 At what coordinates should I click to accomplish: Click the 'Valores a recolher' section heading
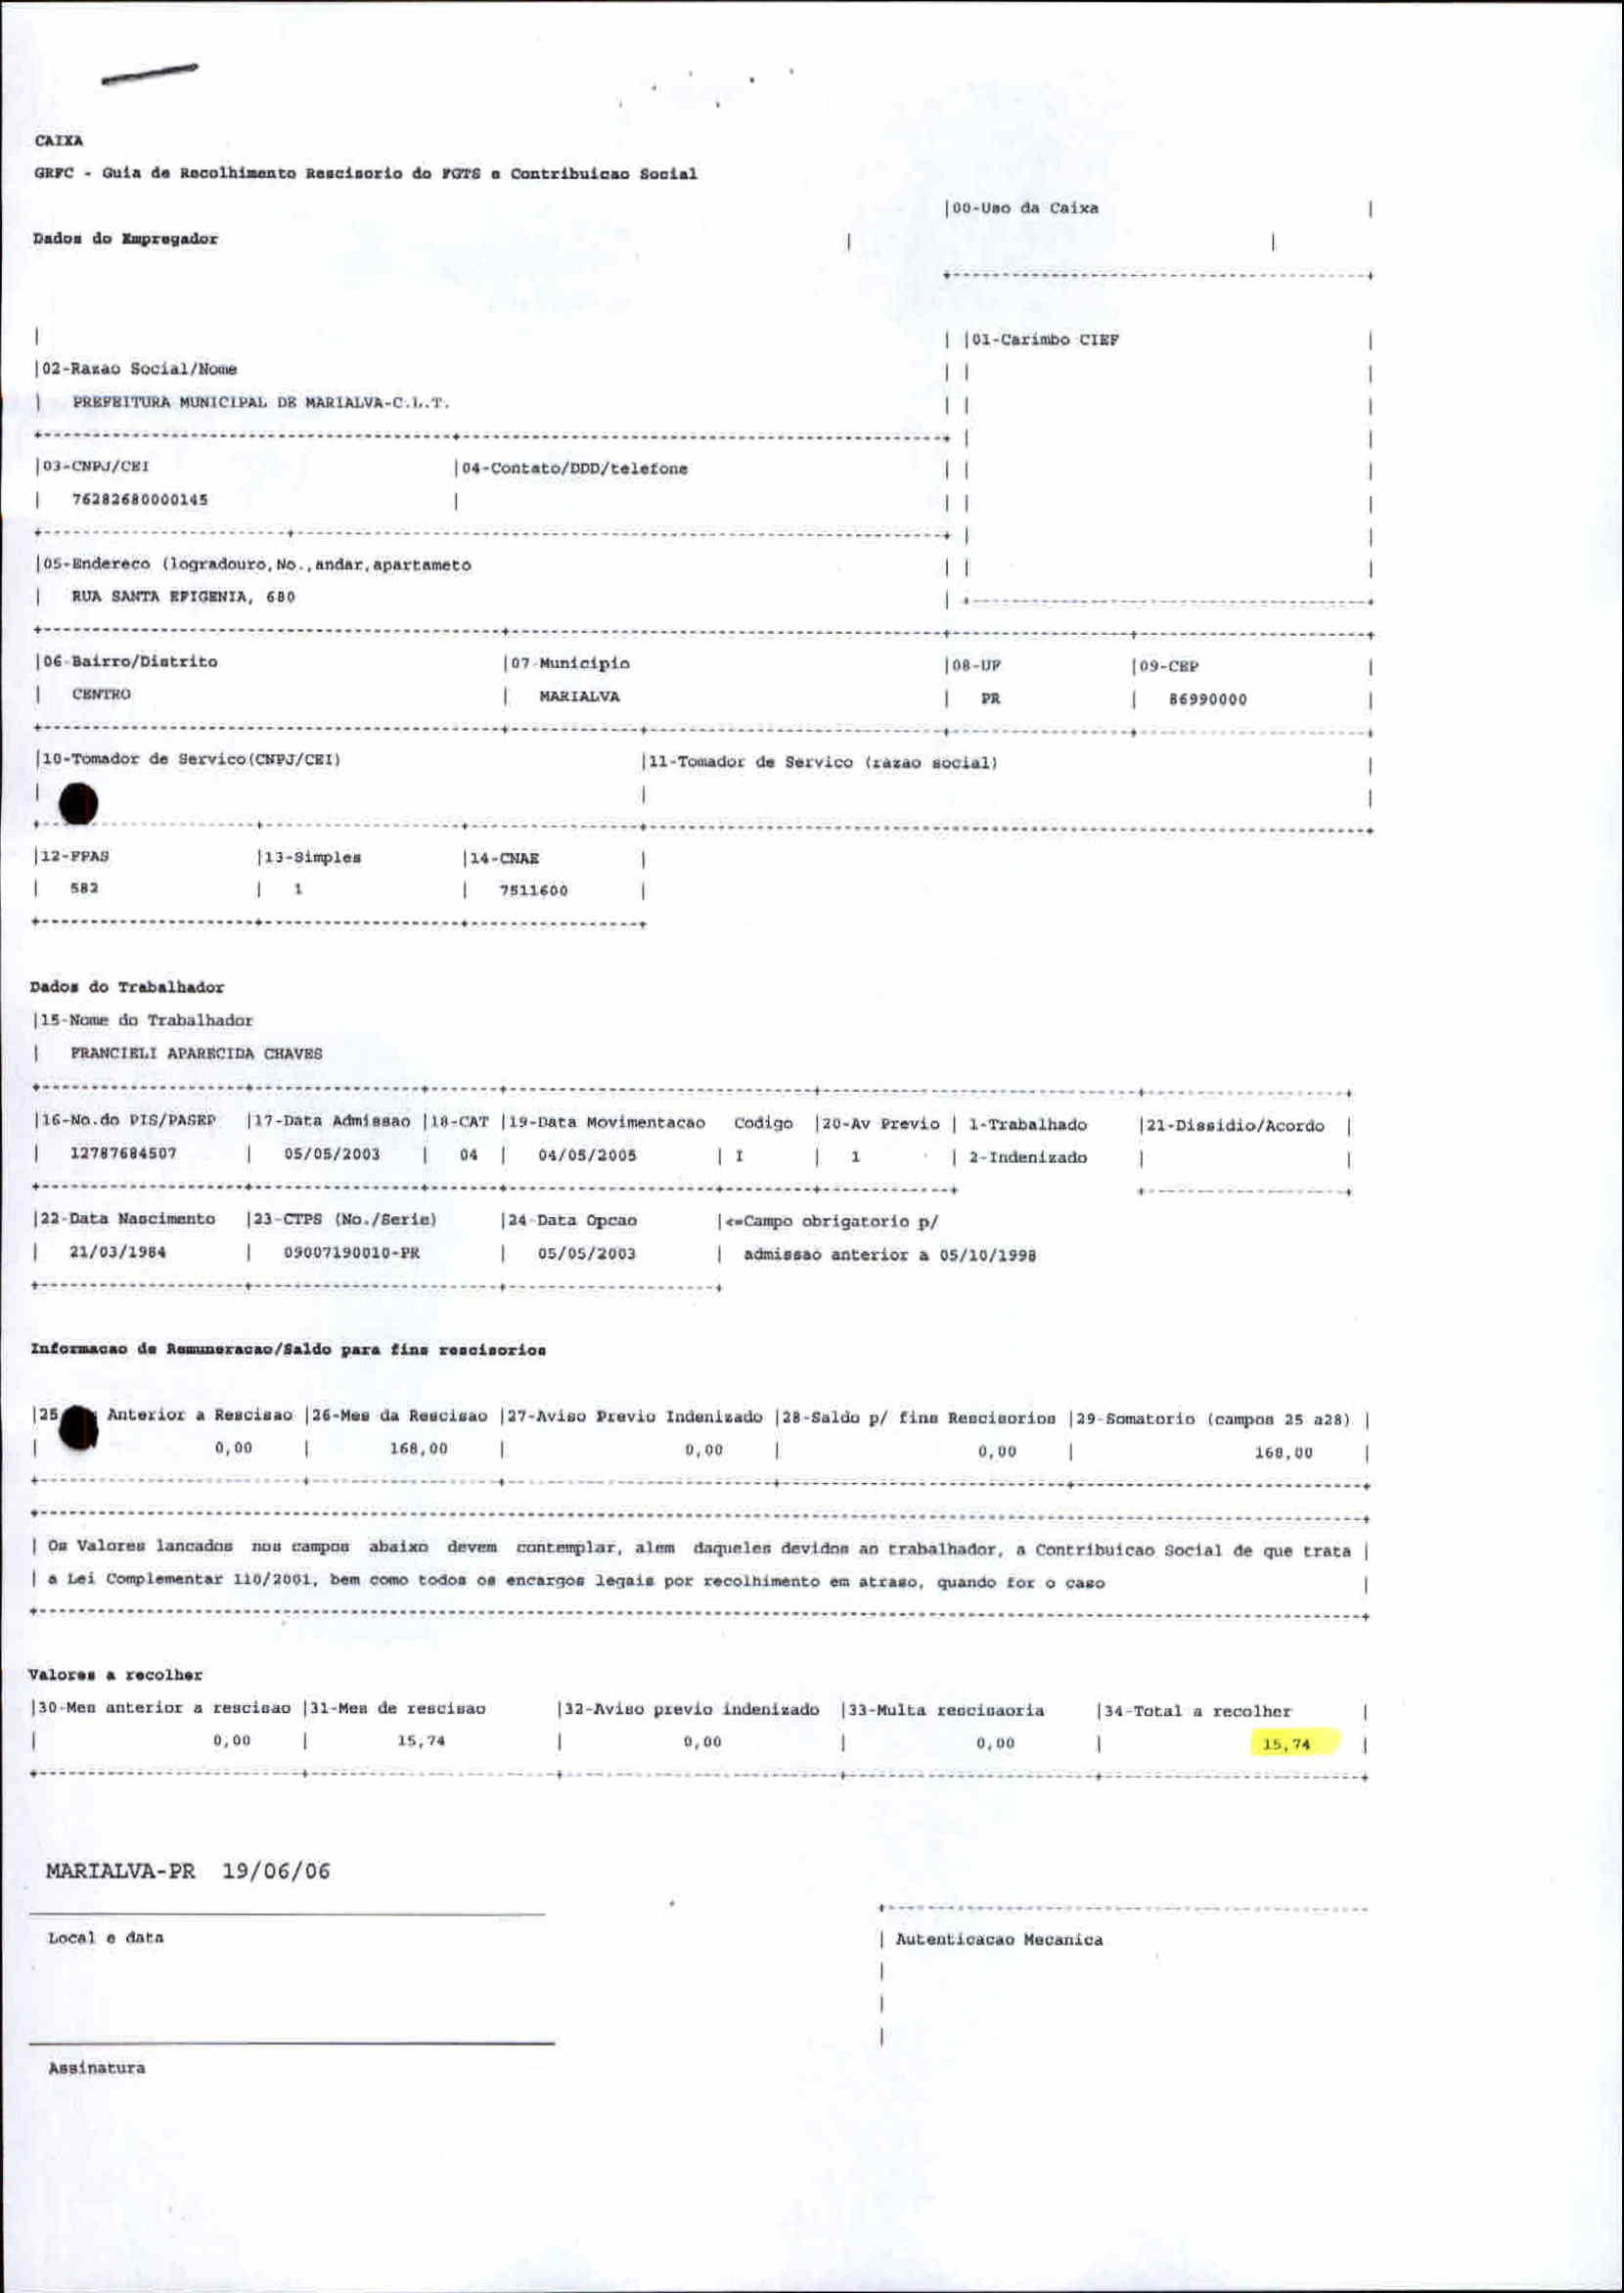(x=115, y=1675)
